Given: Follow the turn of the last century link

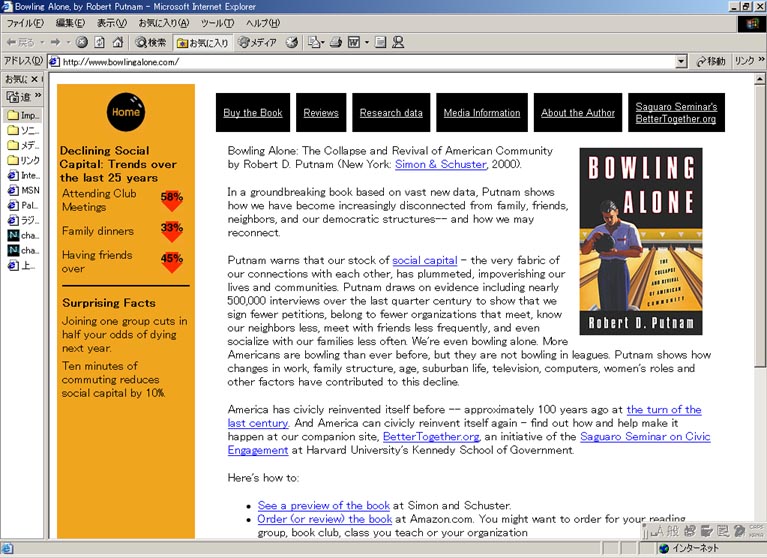Looking at the screenshot, I should coord(664,410).
